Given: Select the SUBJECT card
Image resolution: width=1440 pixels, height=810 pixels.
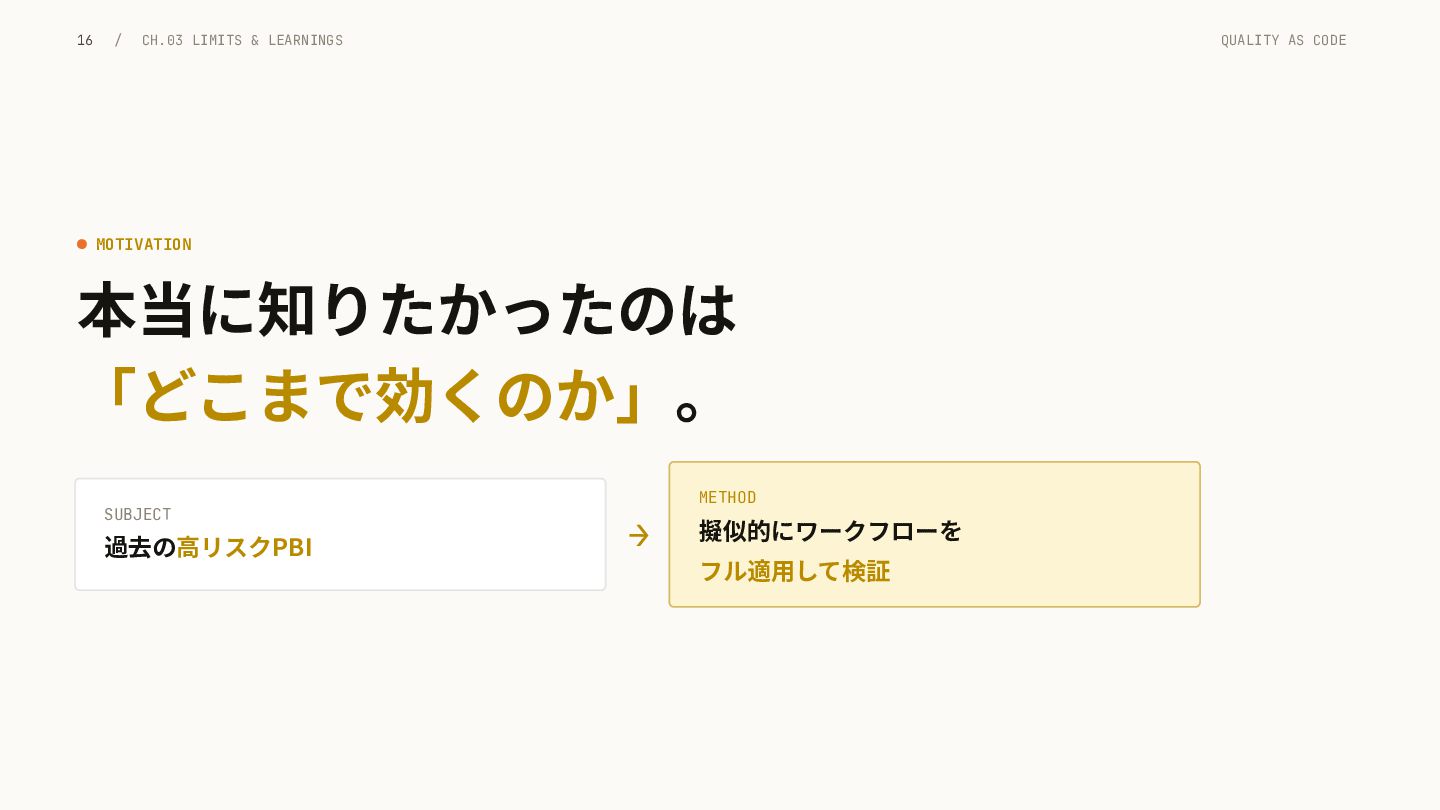Looking at the screenshot, I should click(340, 534).
